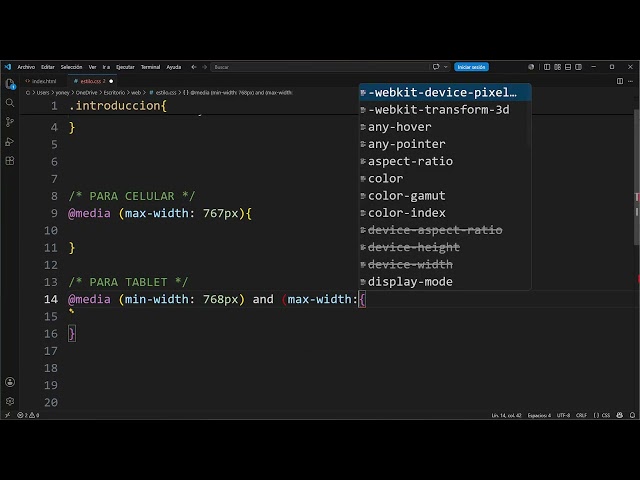The image size is (640, 480).
Task: Open the Terminal menu
Action: [x=151, y=67]
